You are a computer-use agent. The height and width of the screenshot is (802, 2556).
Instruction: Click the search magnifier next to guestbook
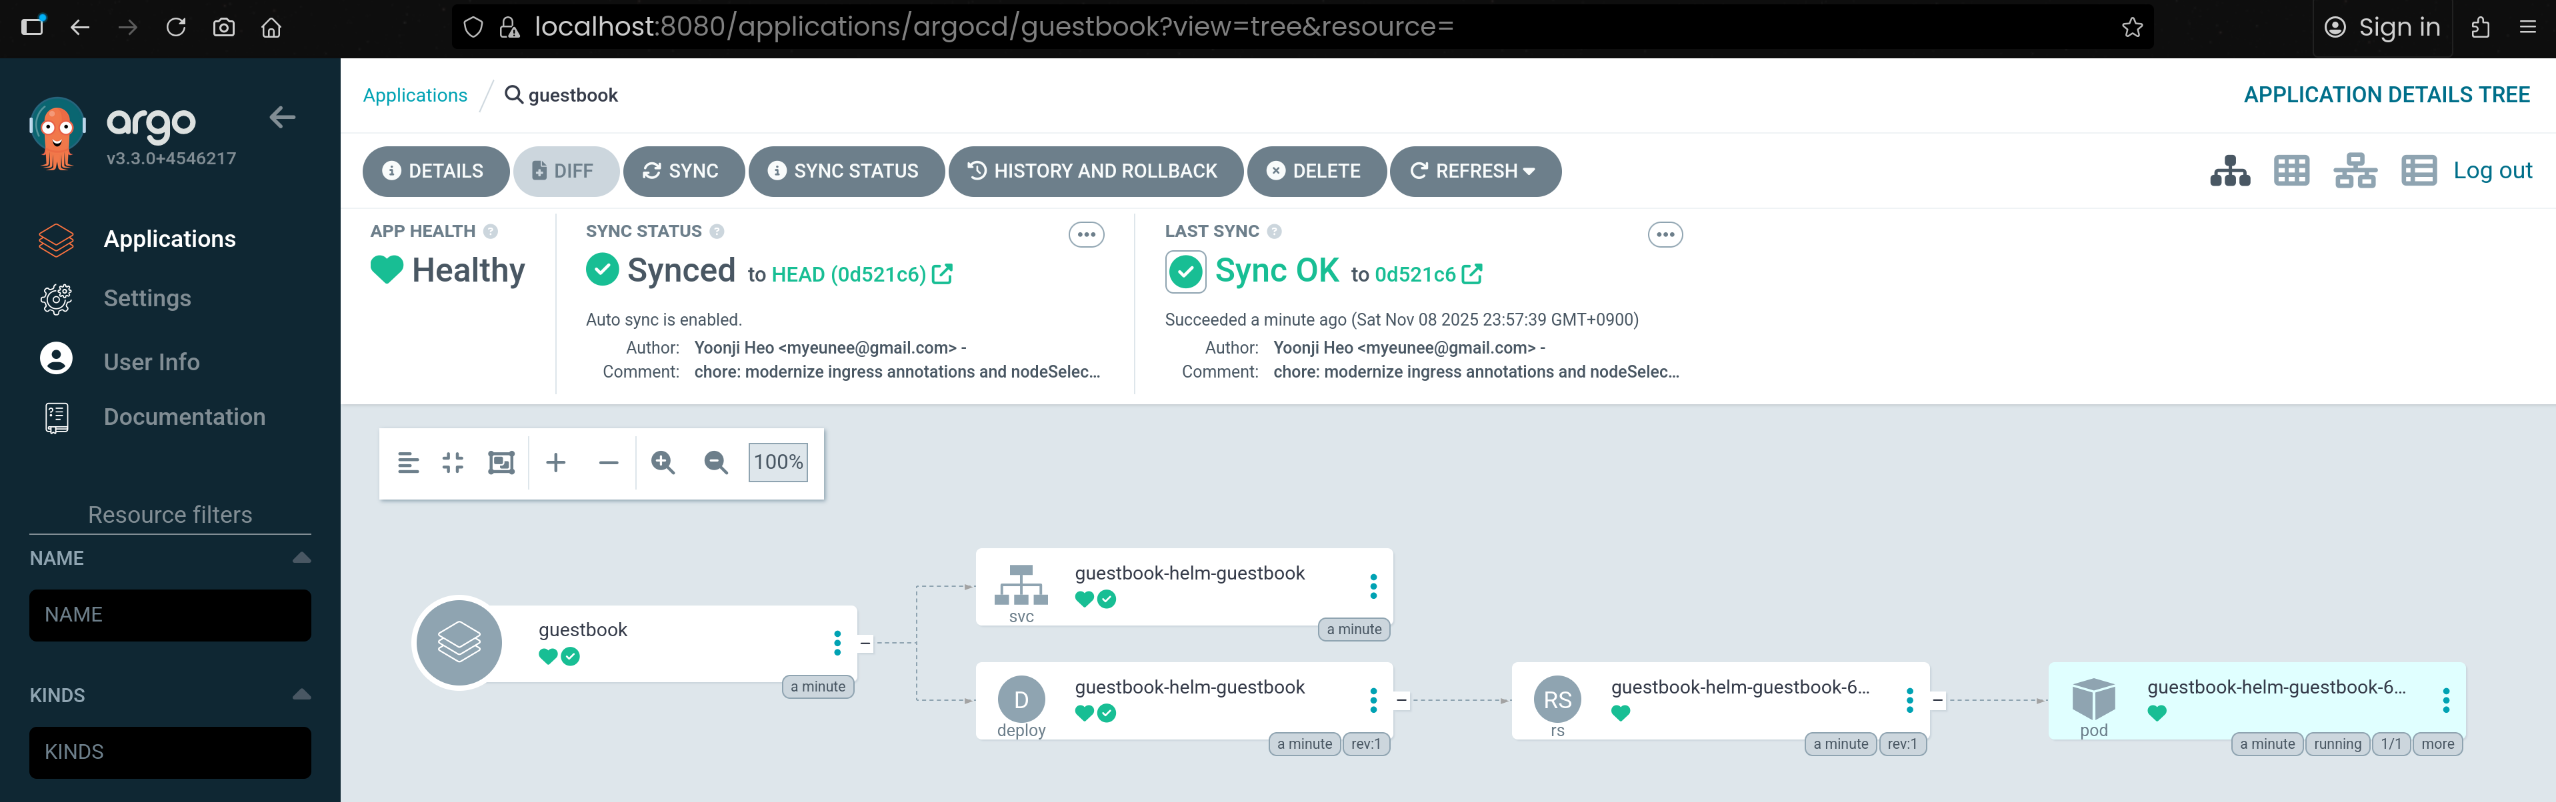[x=513, y=94]
